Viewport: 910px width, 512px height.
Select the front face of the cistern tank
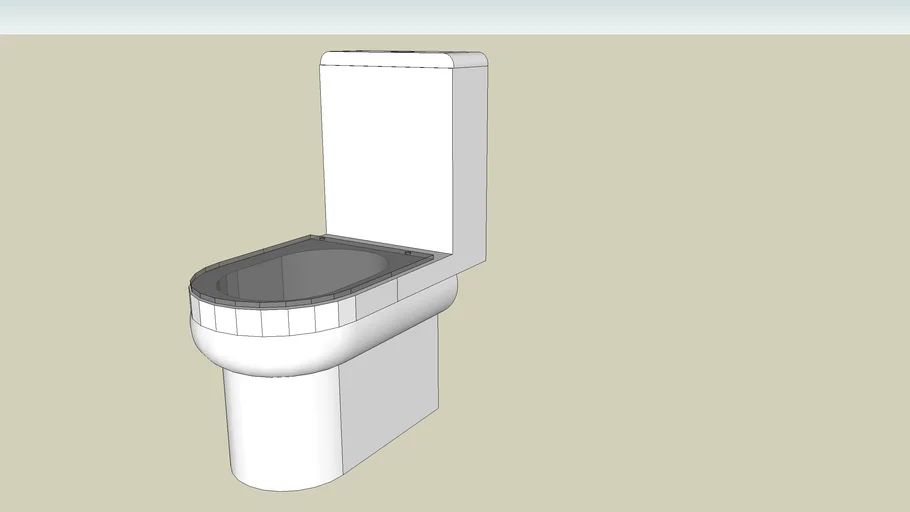385,150
